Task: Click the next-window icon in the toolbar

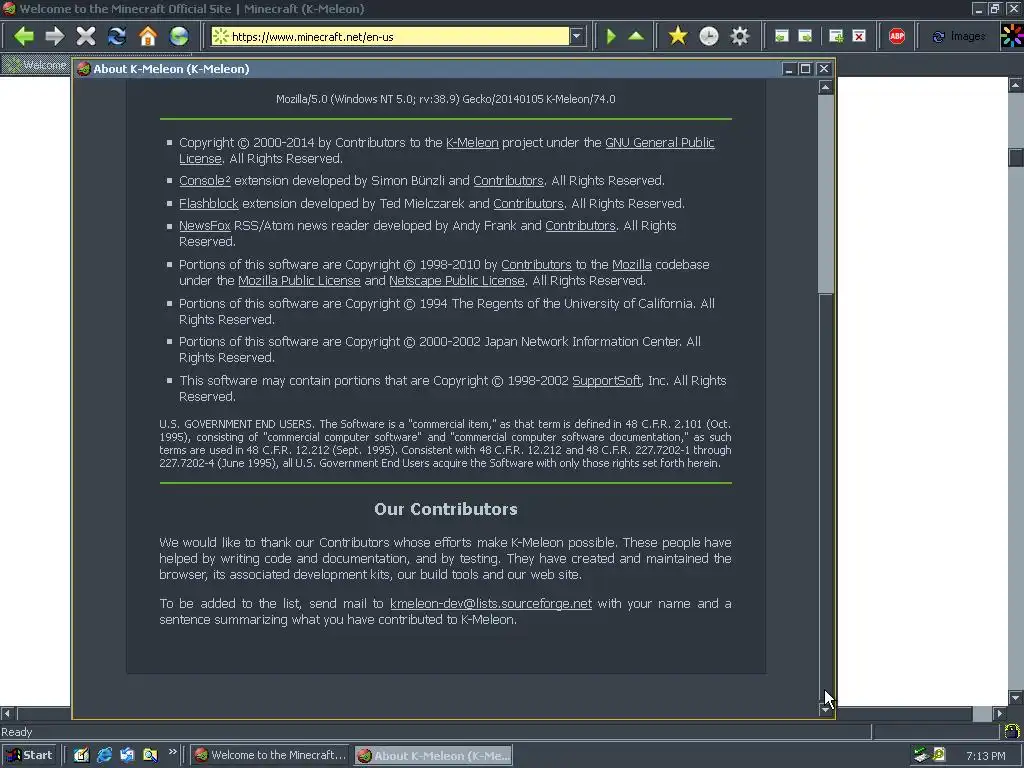Action: pyautogui.click(x=805, y=37)
